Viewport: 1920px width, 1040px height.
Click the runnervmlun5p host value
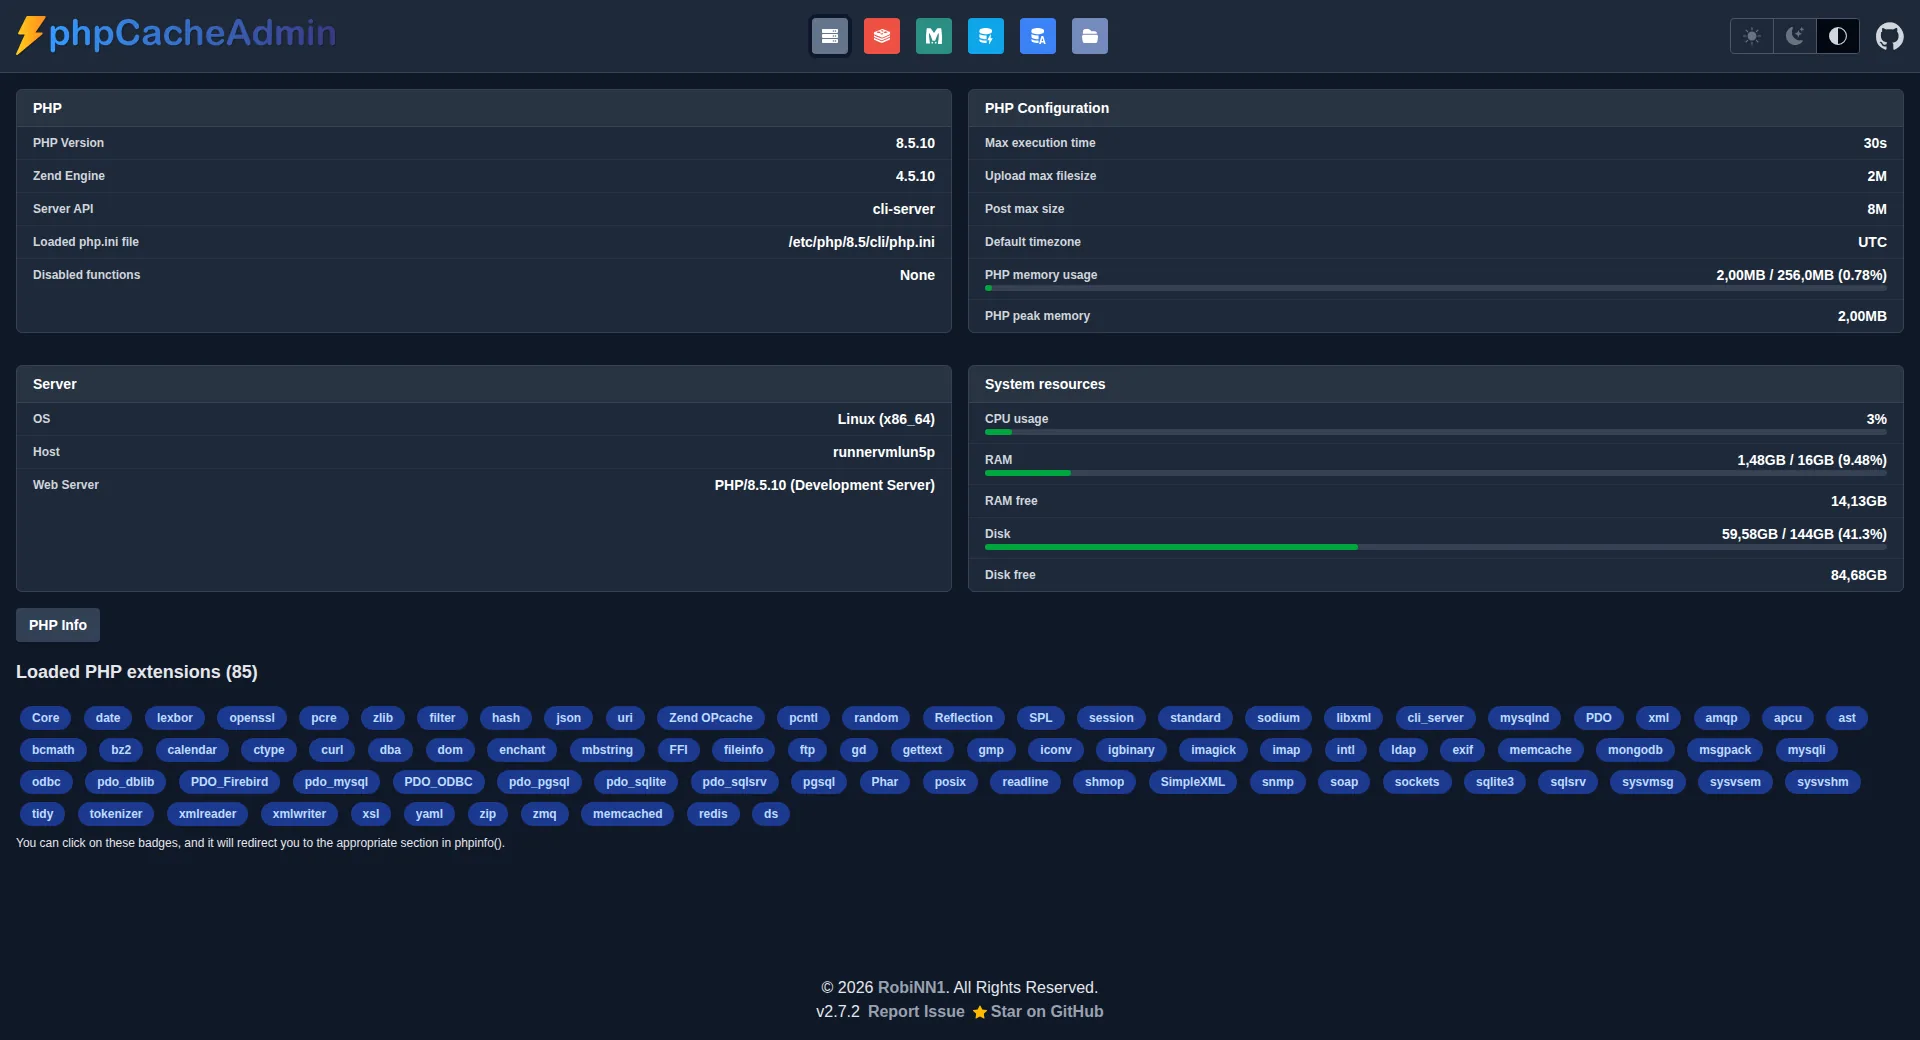click(x=884, y=452)
